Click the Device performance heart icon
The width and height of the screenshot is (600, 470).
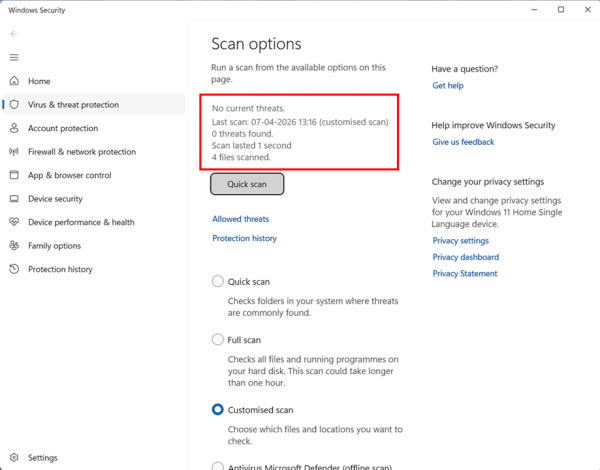[x=14, y=222]
